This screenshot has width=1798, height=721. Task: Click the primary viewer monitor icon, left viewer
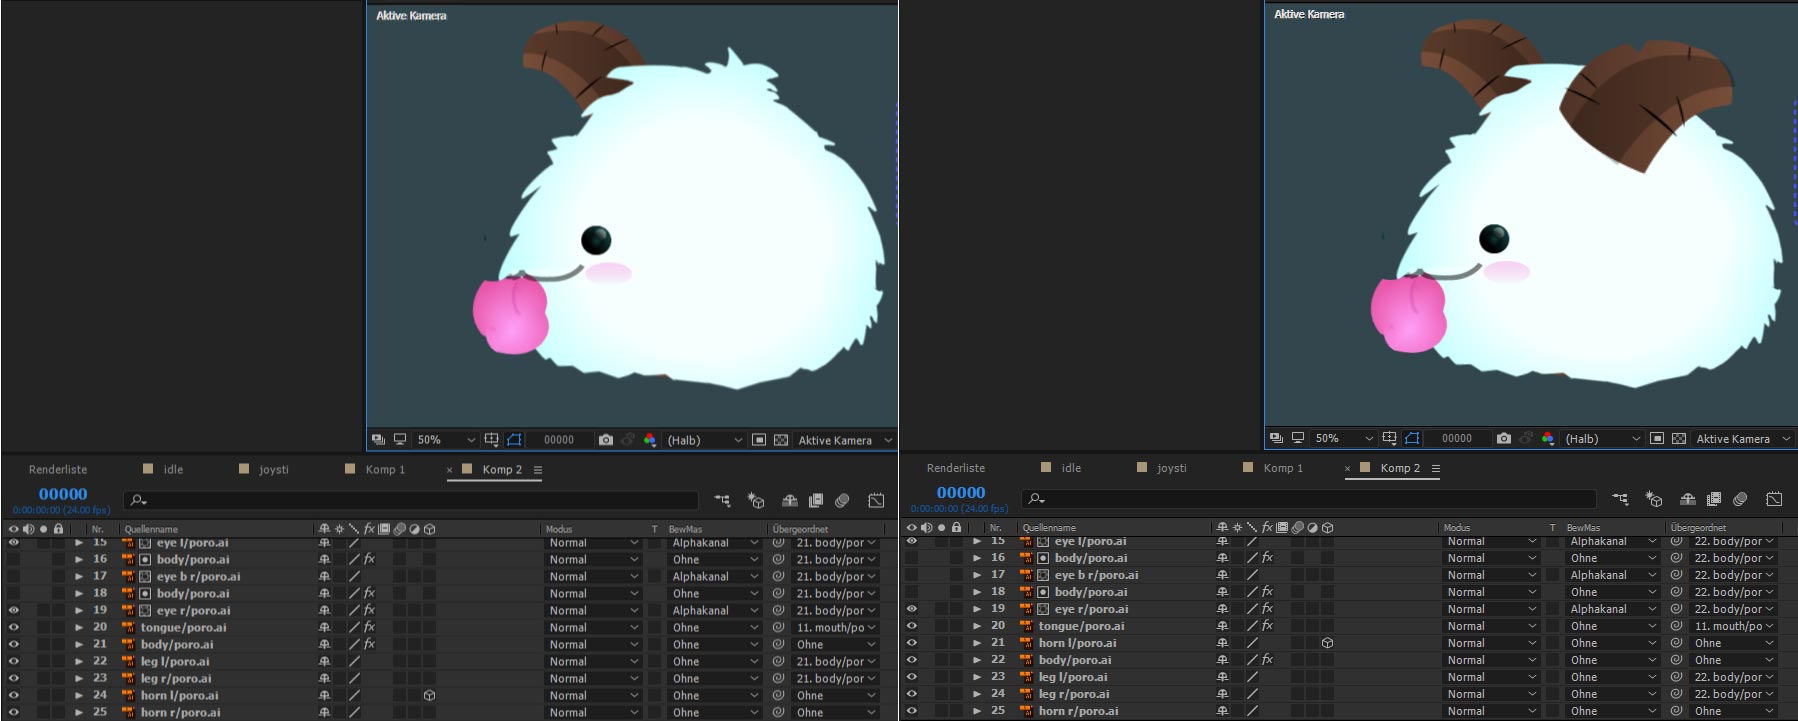[x=400, y=440]
